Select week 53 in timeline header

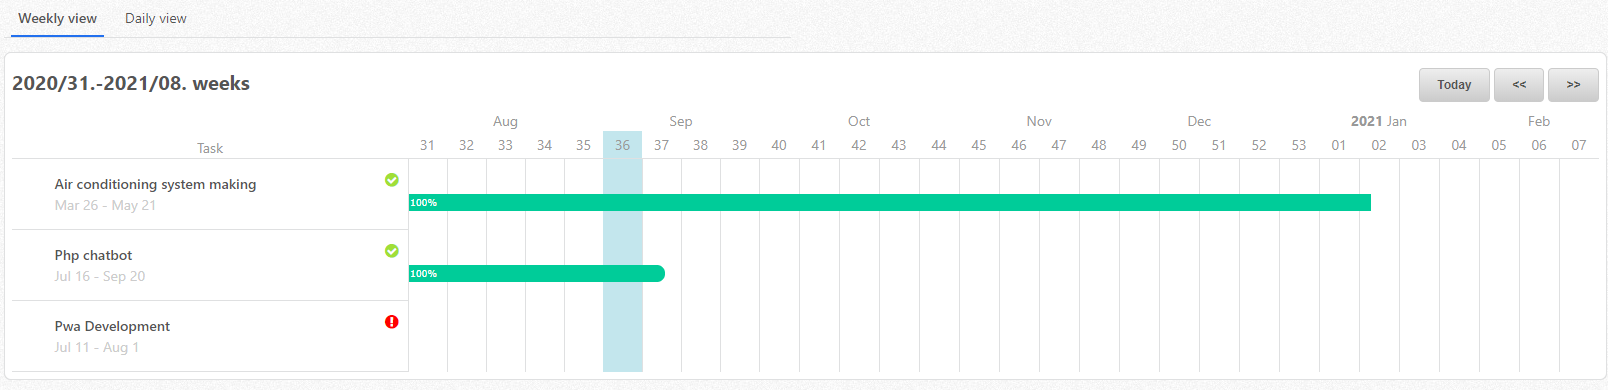point(1298,145)
